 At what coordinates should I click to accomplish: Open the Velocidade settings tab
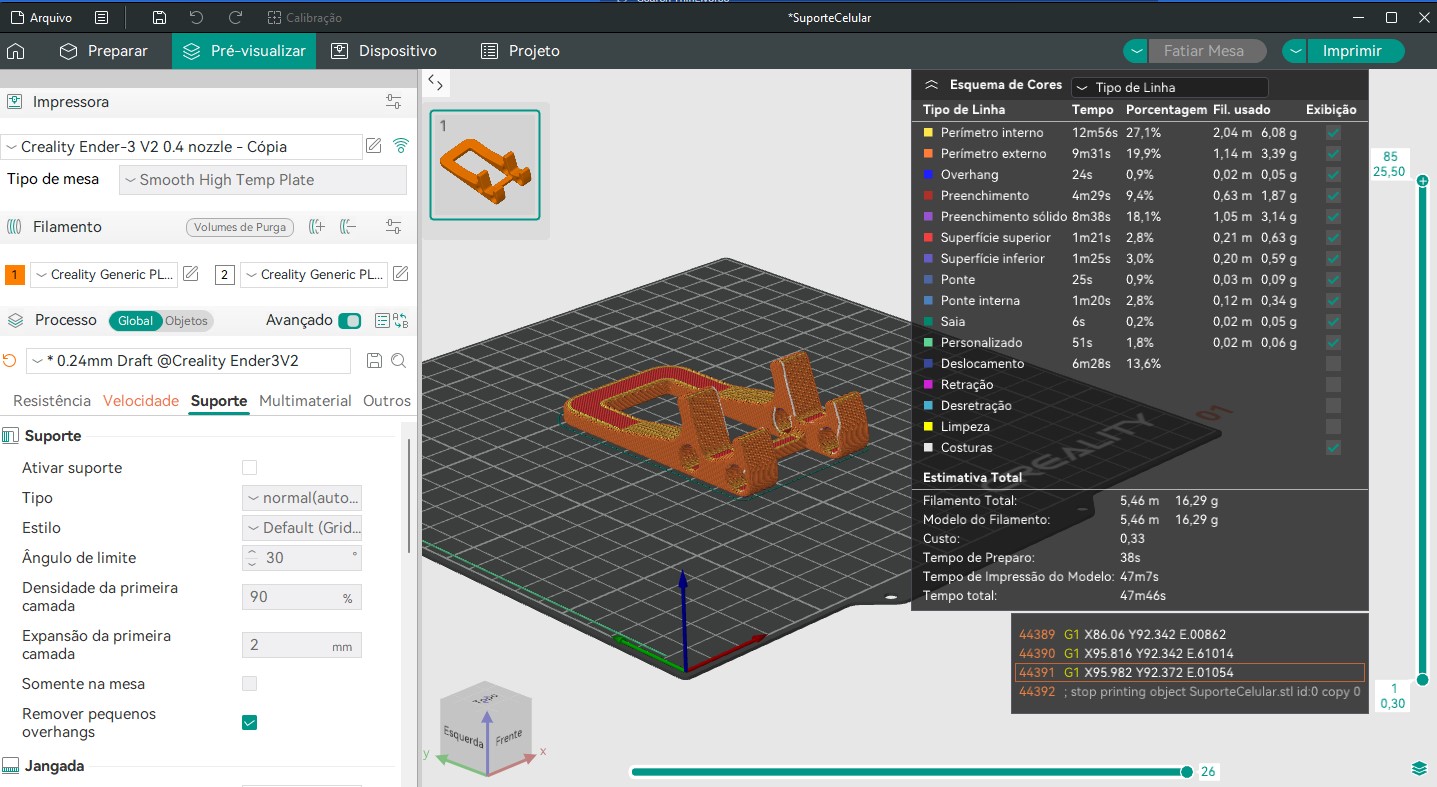click(141, 401)
